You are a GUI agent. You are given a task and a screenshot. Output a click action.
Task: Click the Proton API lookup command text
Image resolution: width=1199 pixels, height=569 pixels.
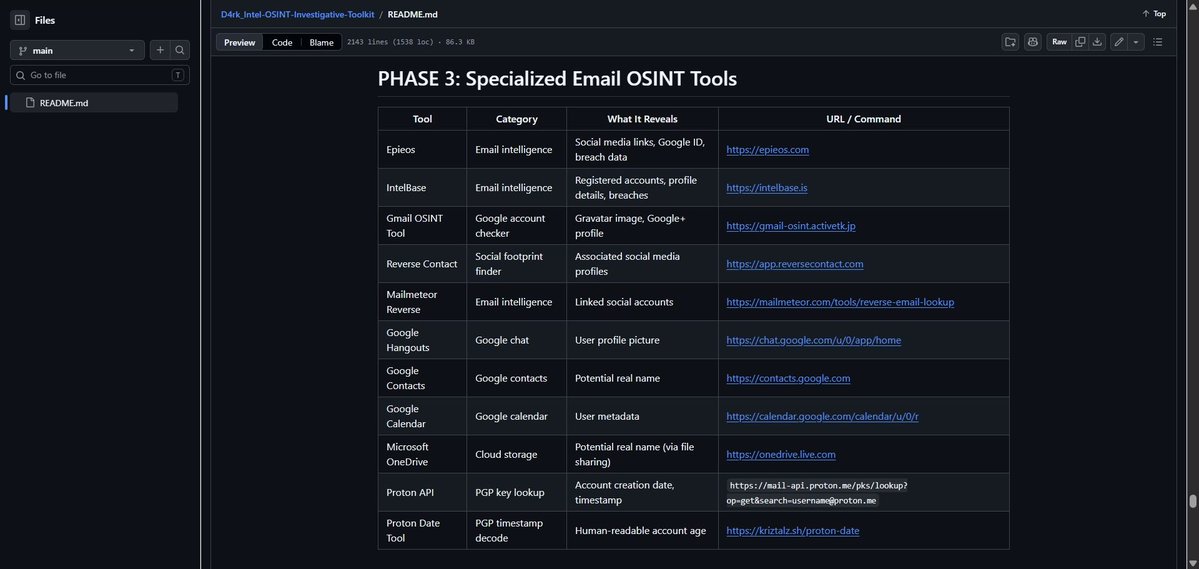pyautogui.click(x=817, y=493)
